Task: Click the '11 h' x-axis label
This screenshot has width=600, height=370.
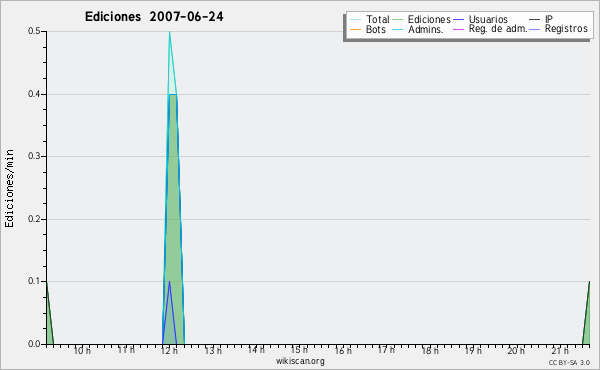Action: point(126,350)
